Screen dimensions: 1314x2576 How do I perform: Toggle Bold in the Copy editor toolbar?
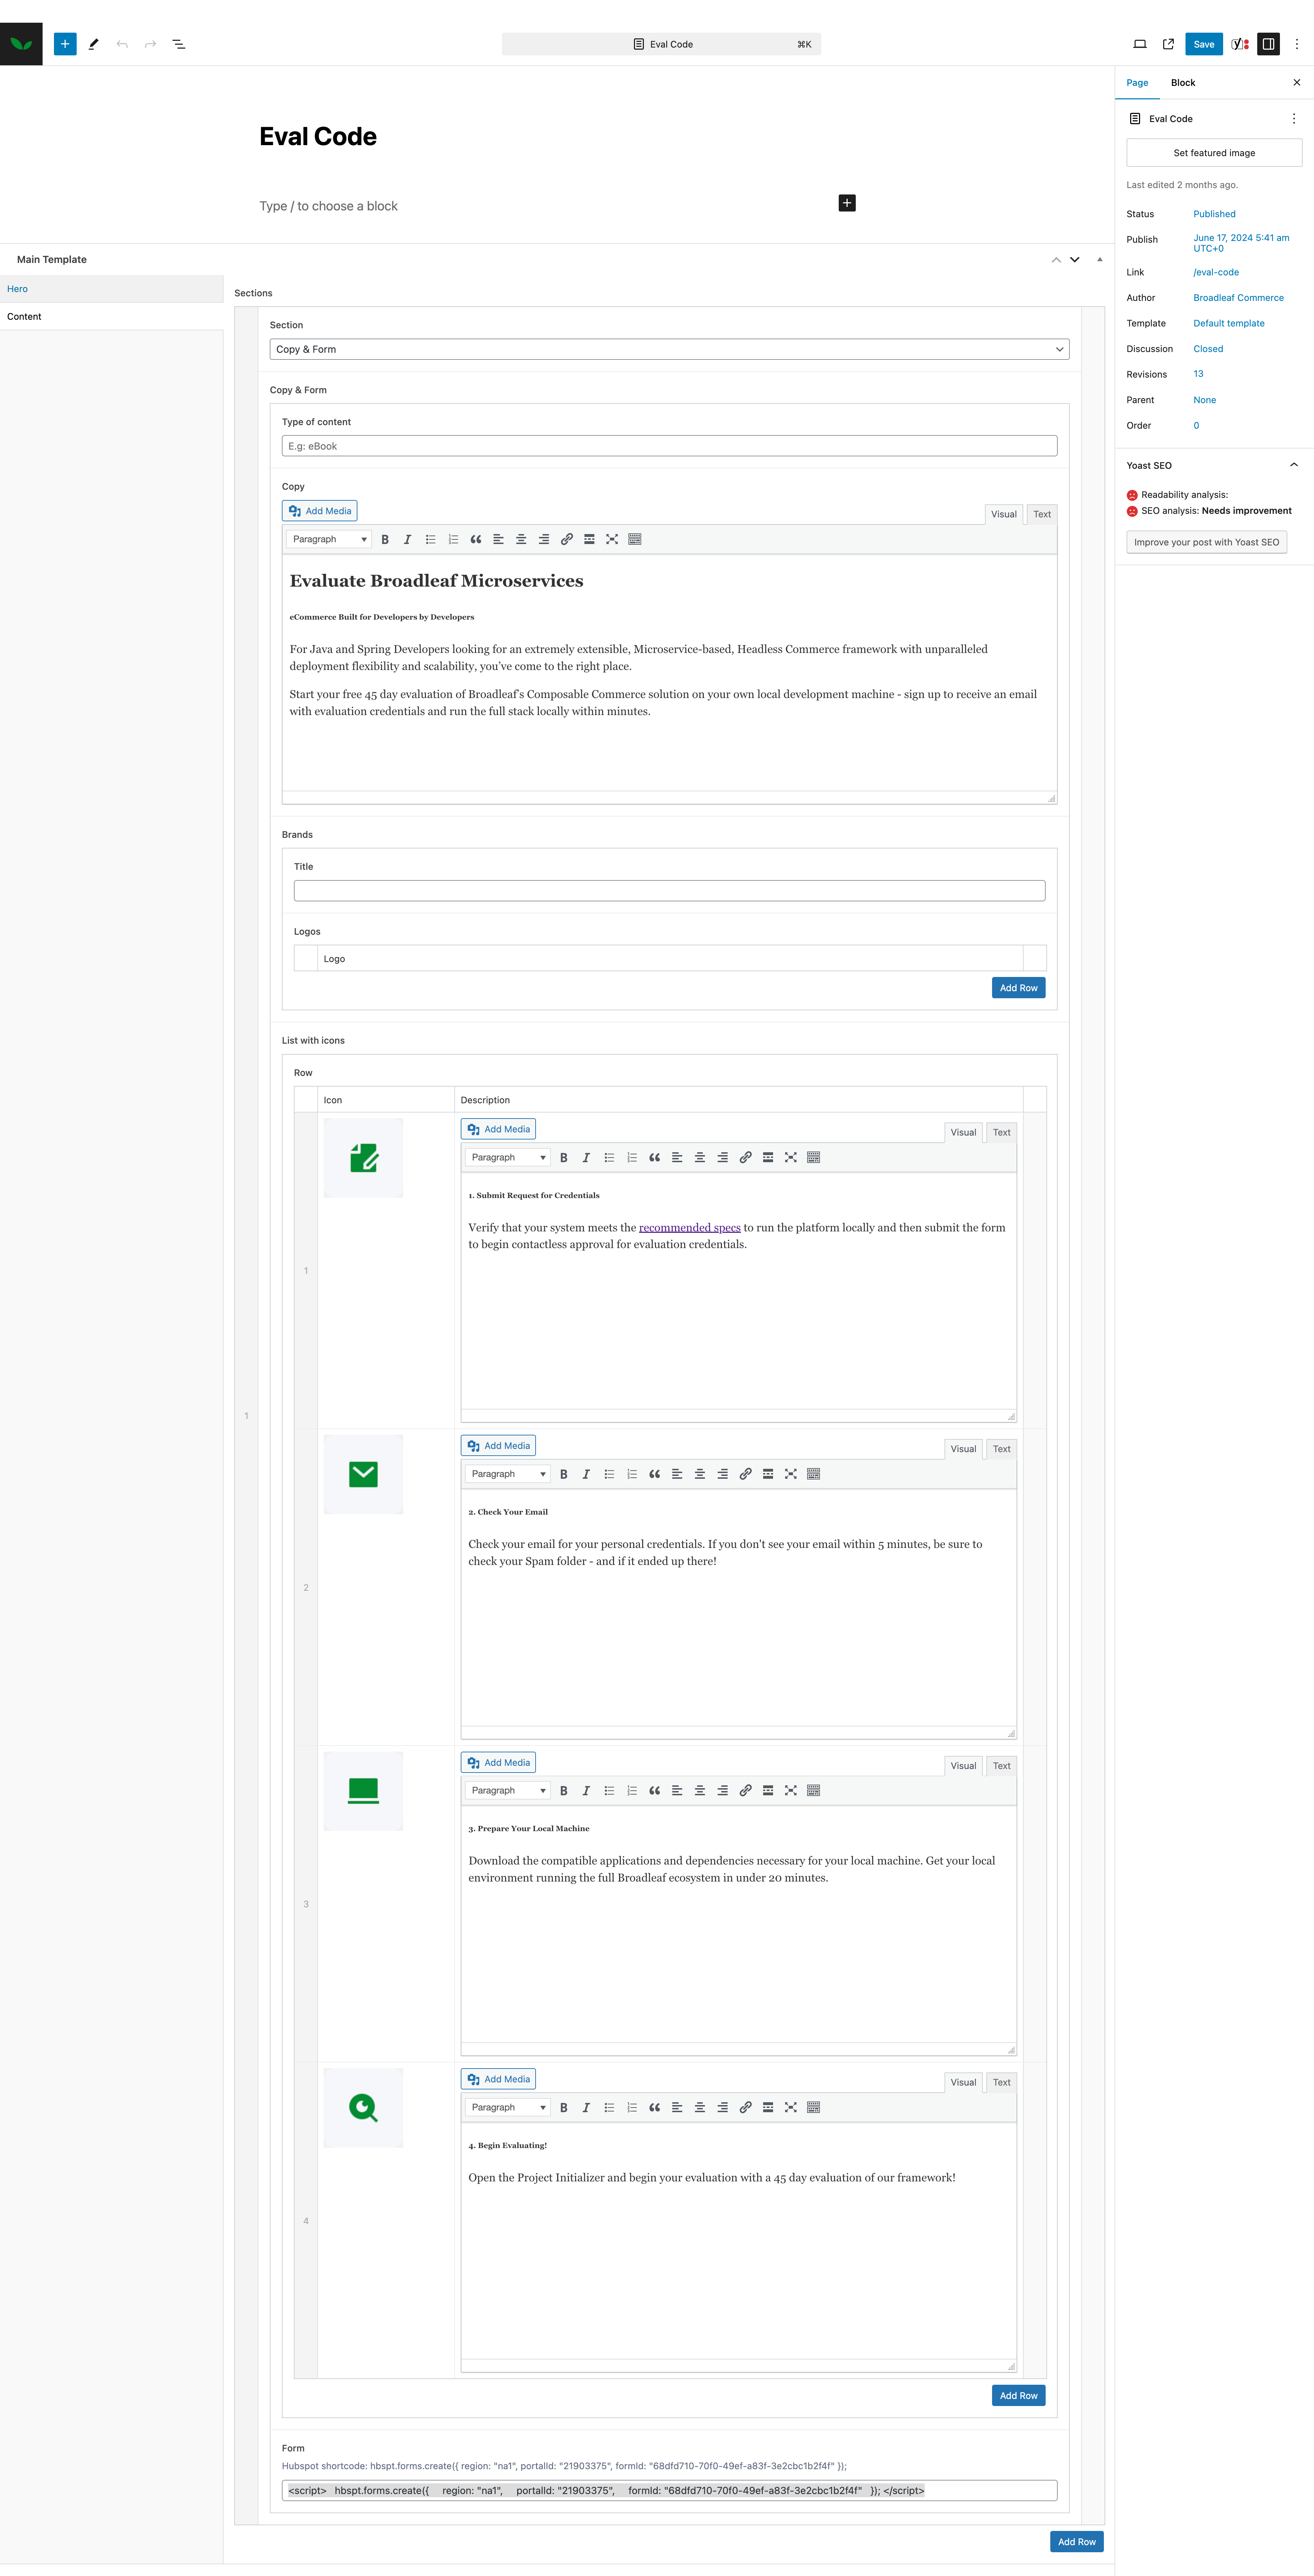(385, 539)
